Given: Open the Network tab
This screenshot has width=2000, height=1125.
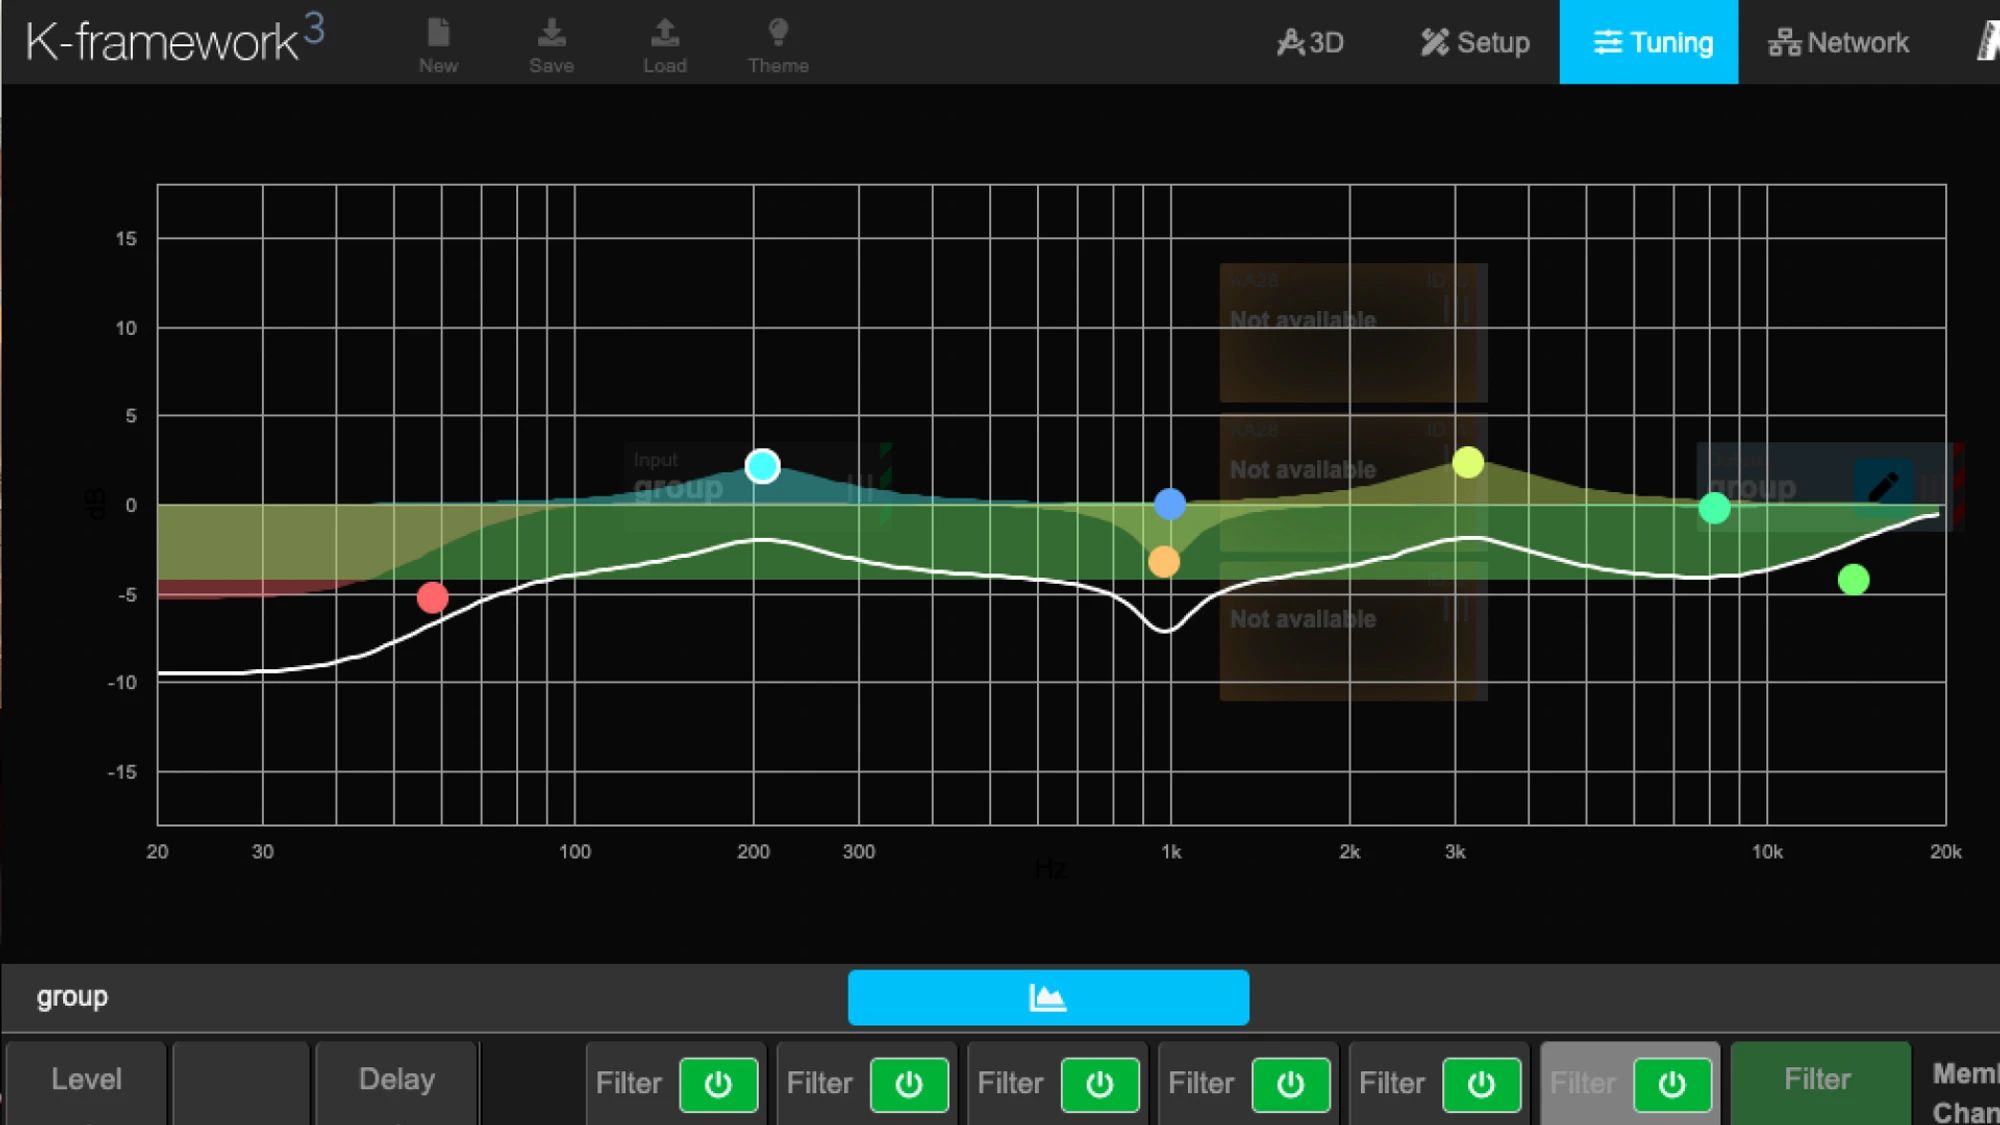Looking at the screenshot, I should (1838, 42).
